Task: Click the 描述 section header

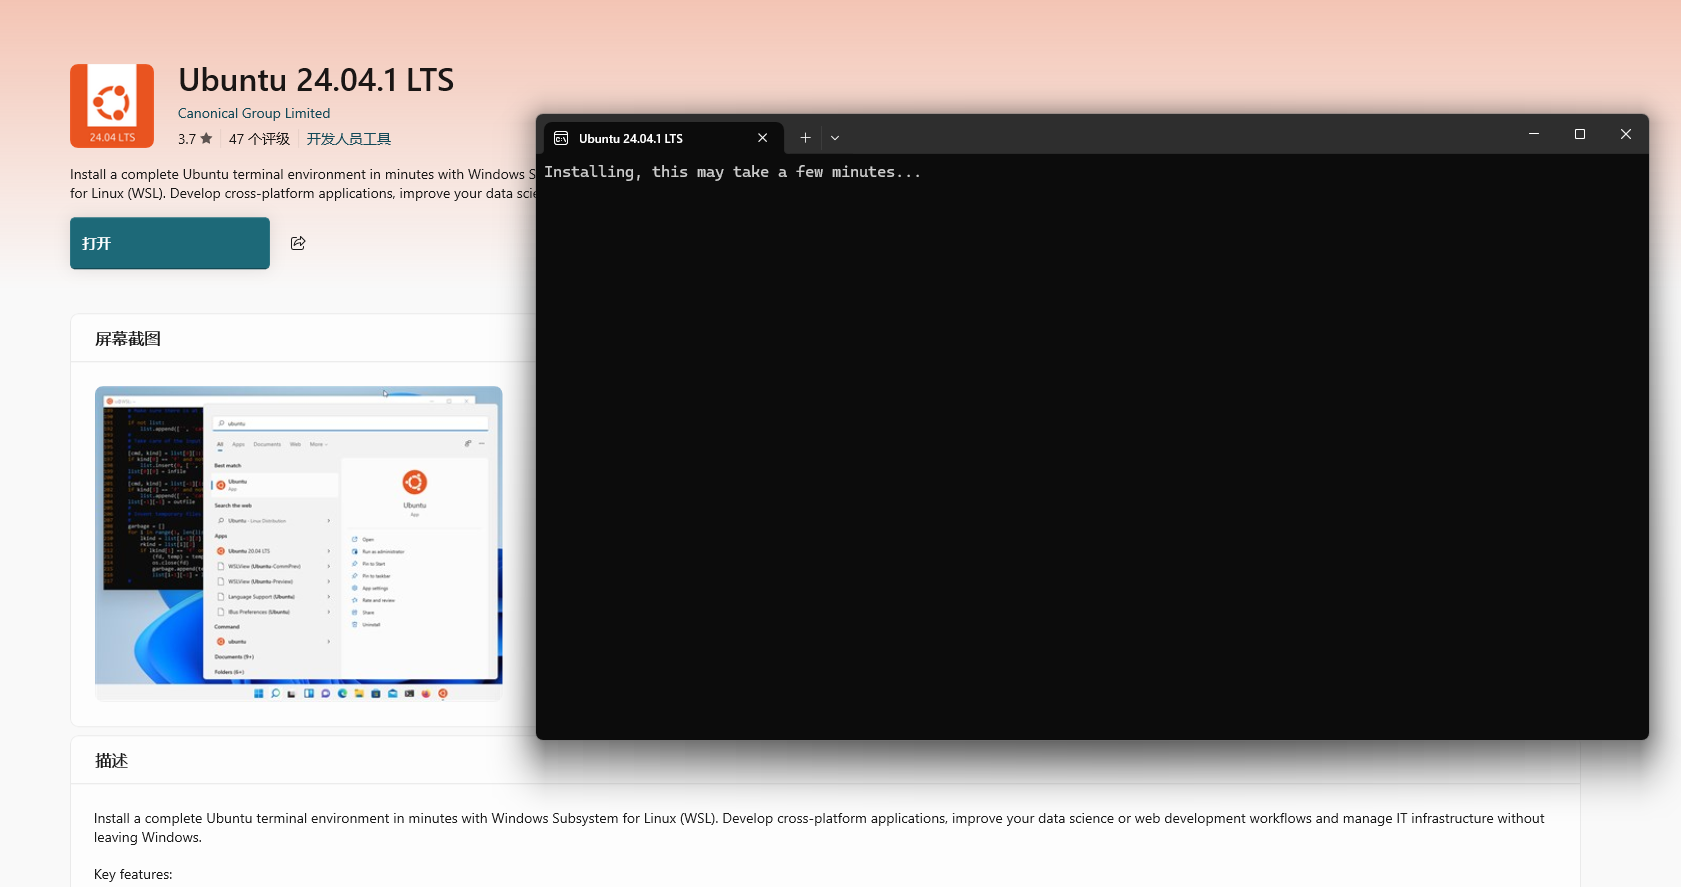Action: click(111, 761)
